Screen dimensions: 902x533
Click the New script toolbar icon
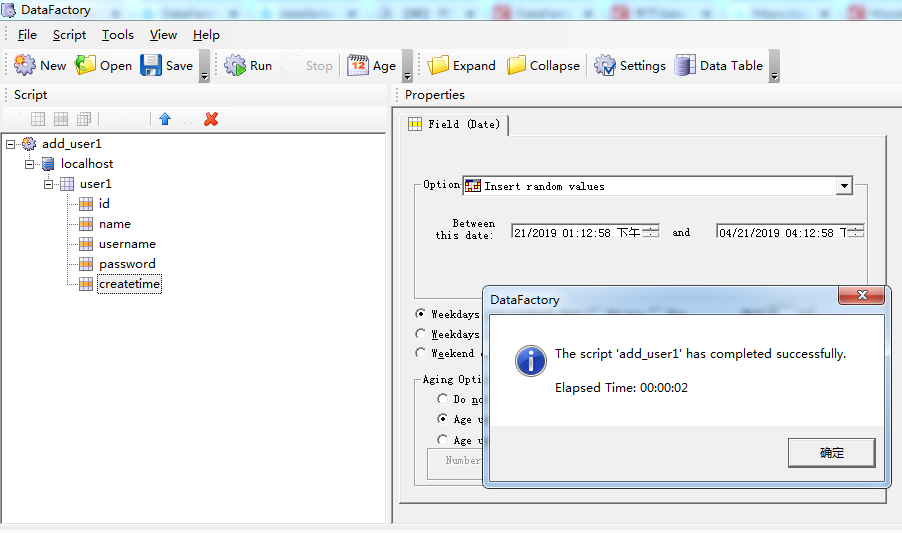click(25, 65)
